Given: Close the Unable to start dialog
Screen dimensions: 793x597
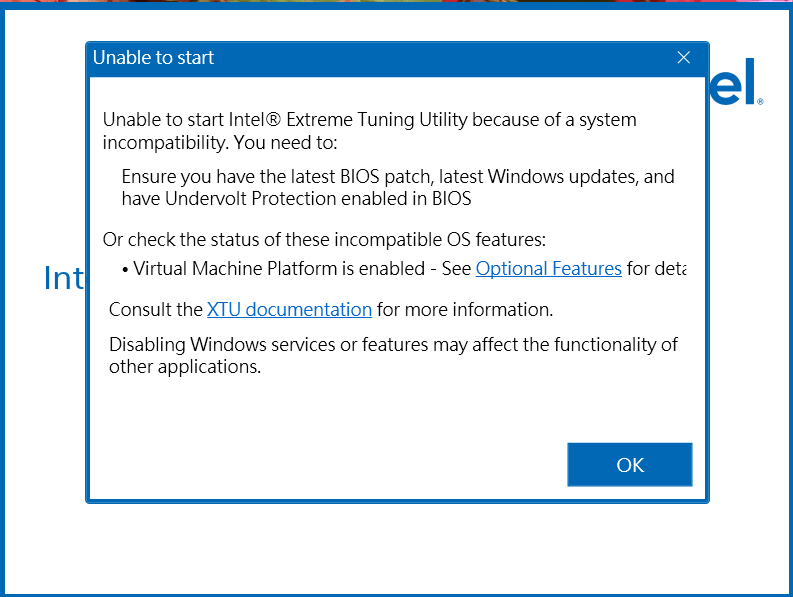Looking at the screenshot, I should point(684,58).
